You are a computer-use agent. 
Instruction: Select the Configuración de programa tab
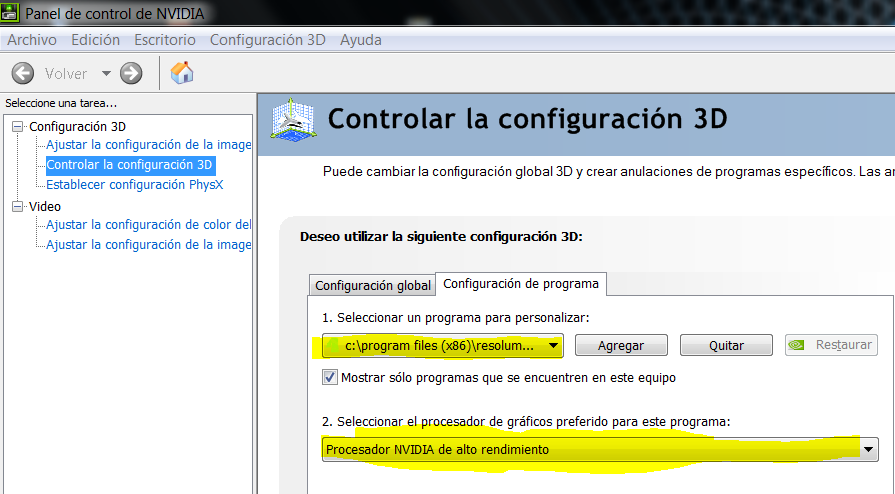521,284
